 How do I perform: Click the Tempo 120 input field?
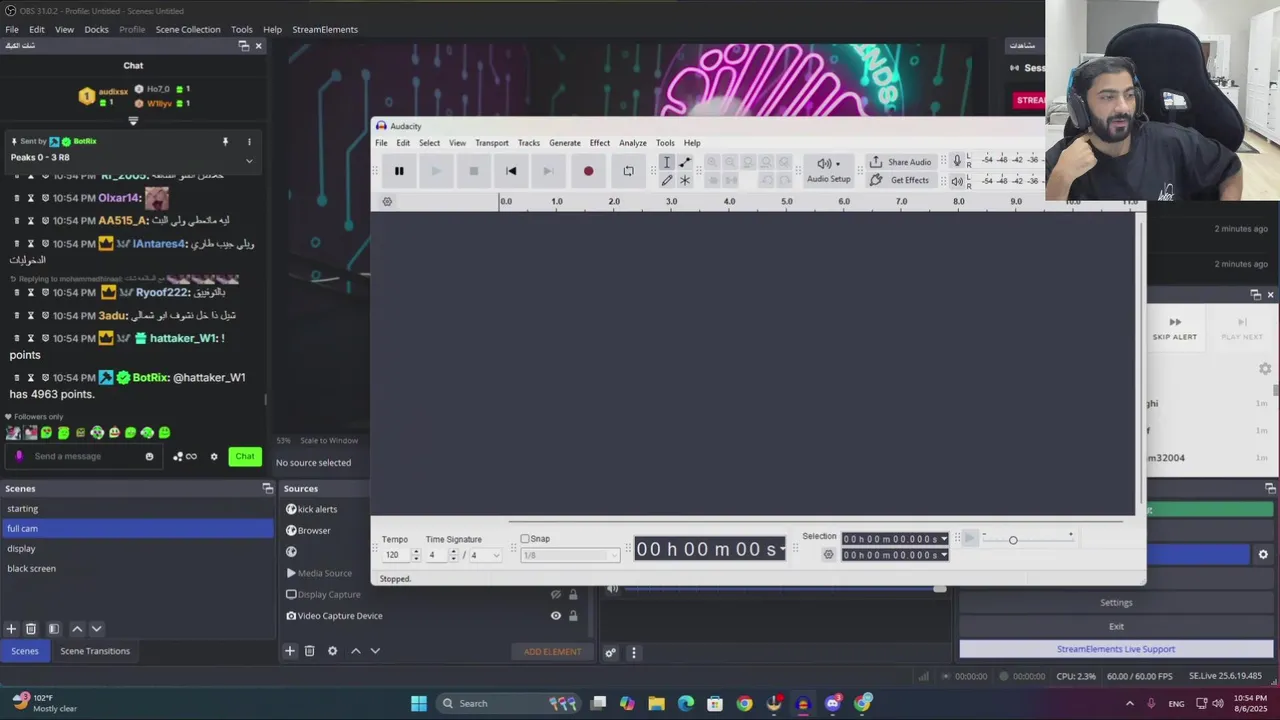click(x=396, y=555)
